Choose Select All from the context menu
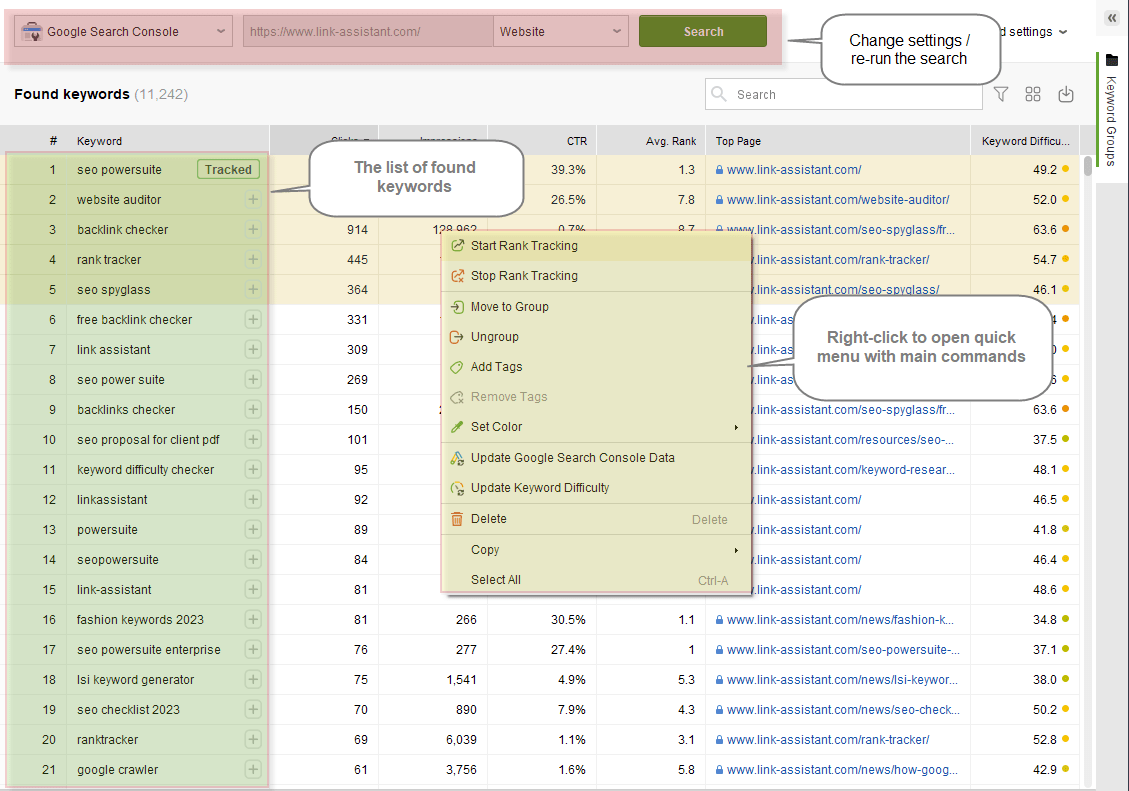This screenshot has width=1129, height=791. click(596, 579)
